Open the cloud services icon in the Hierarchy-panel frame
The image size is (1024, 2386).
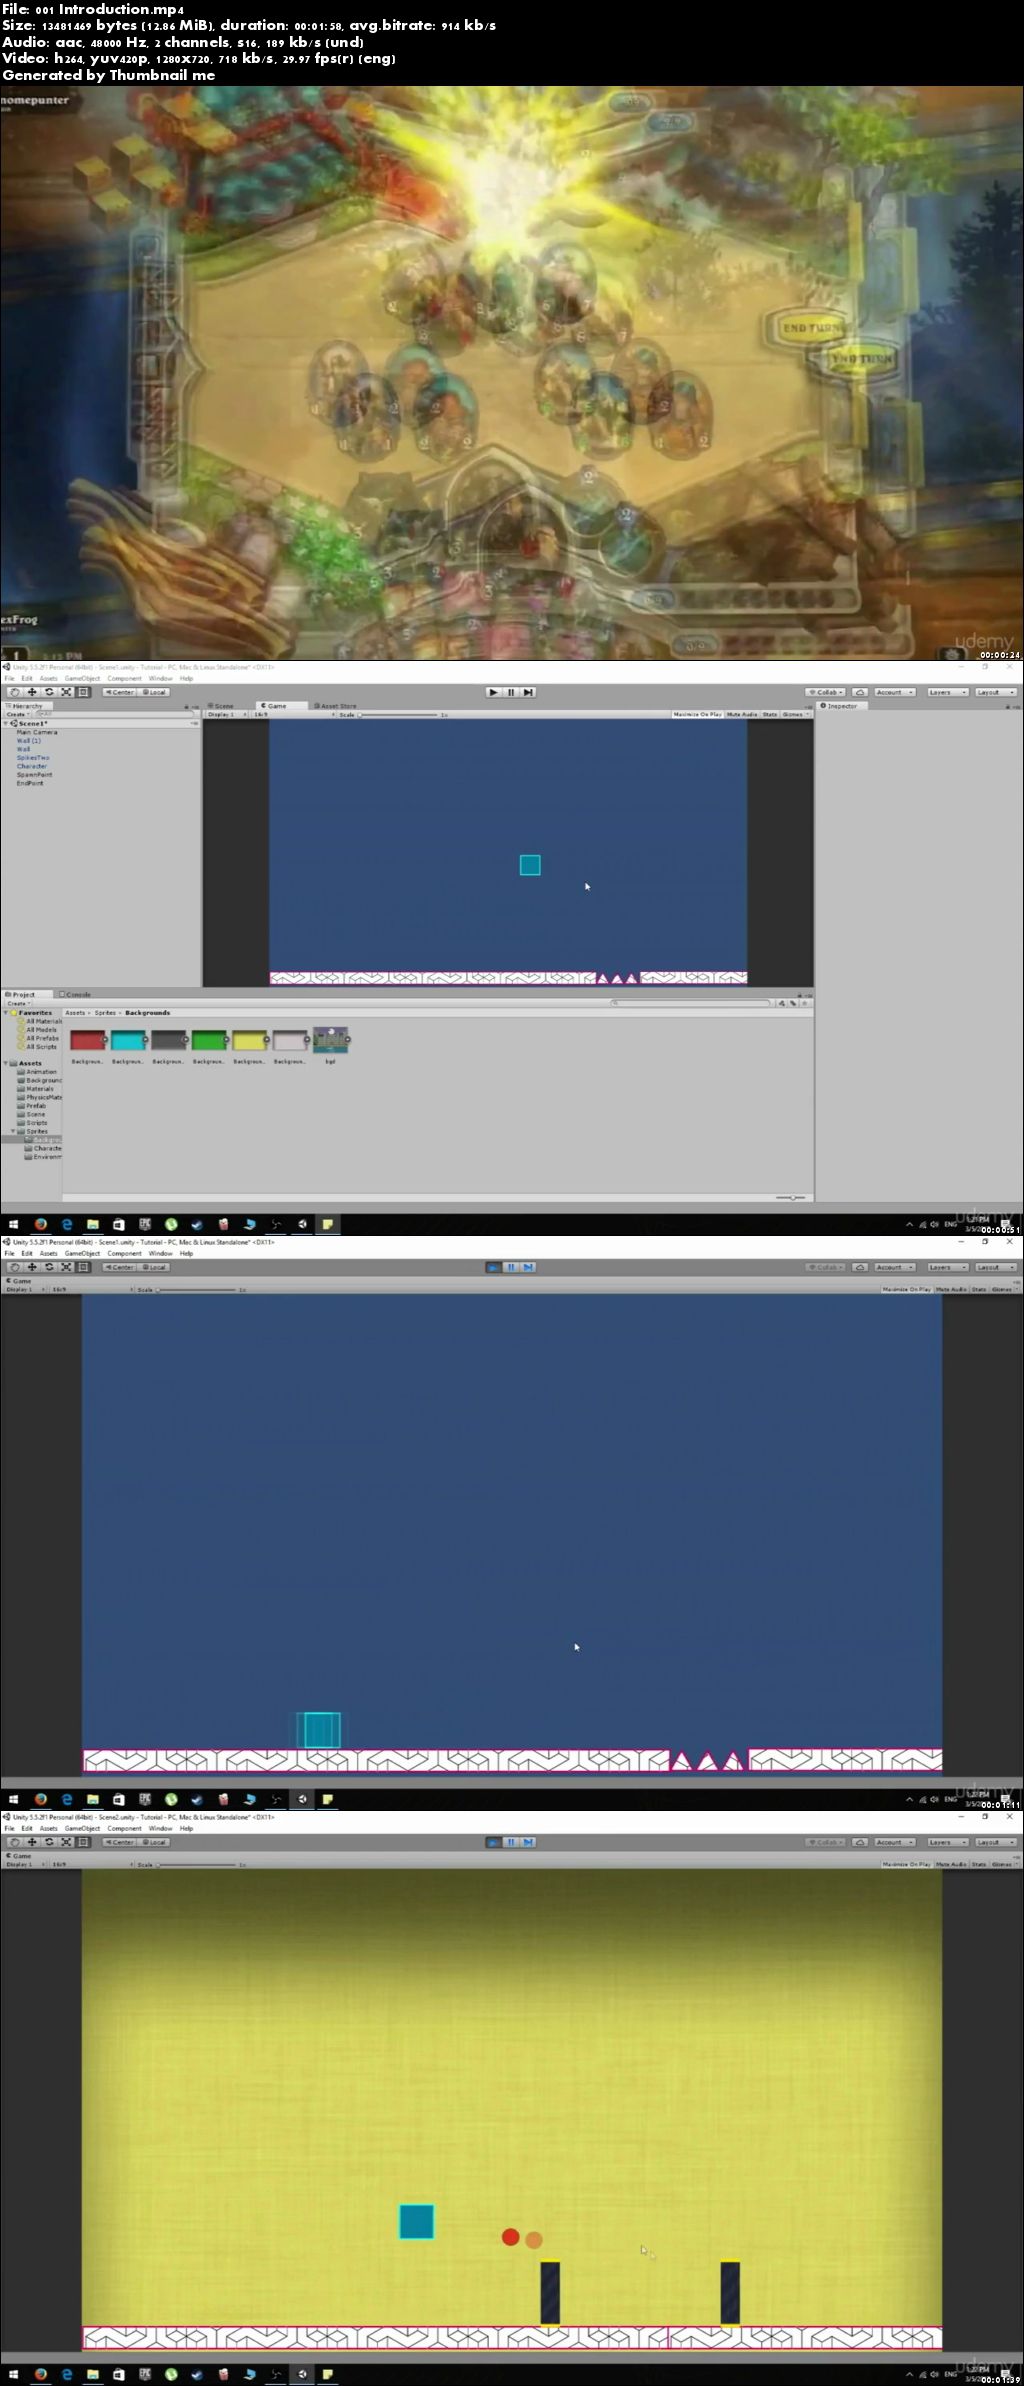tap(860, 692)
